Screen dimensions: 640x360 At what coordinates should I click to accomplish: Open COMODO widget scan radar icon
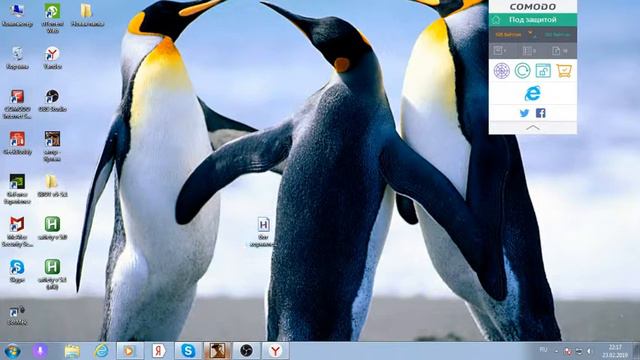pos(502,71)
